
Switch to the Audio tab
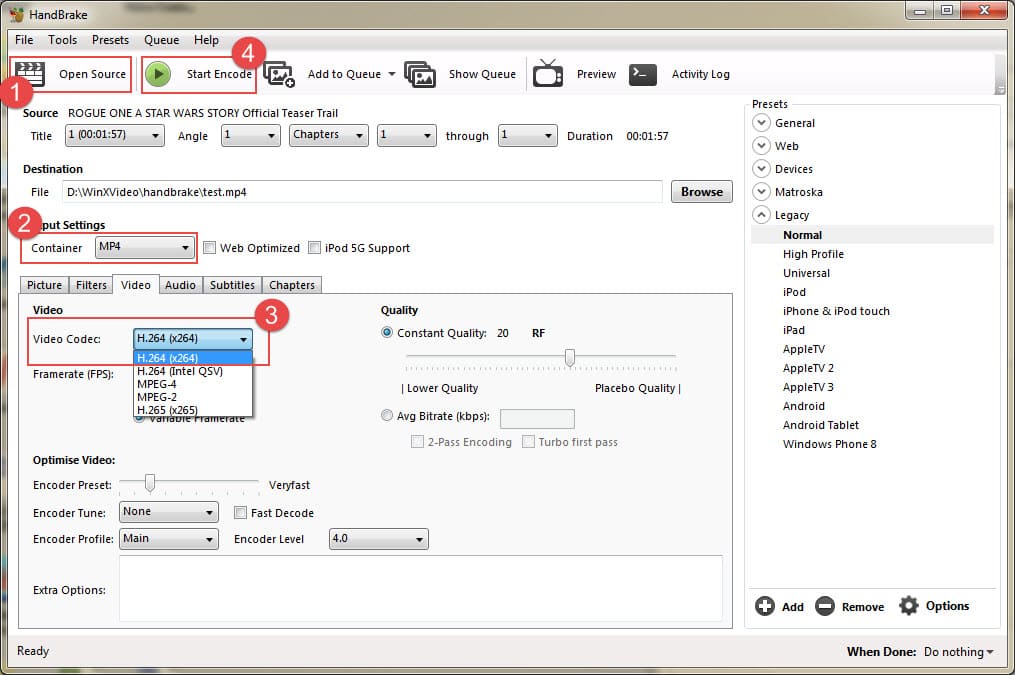[x=180, y=285]
